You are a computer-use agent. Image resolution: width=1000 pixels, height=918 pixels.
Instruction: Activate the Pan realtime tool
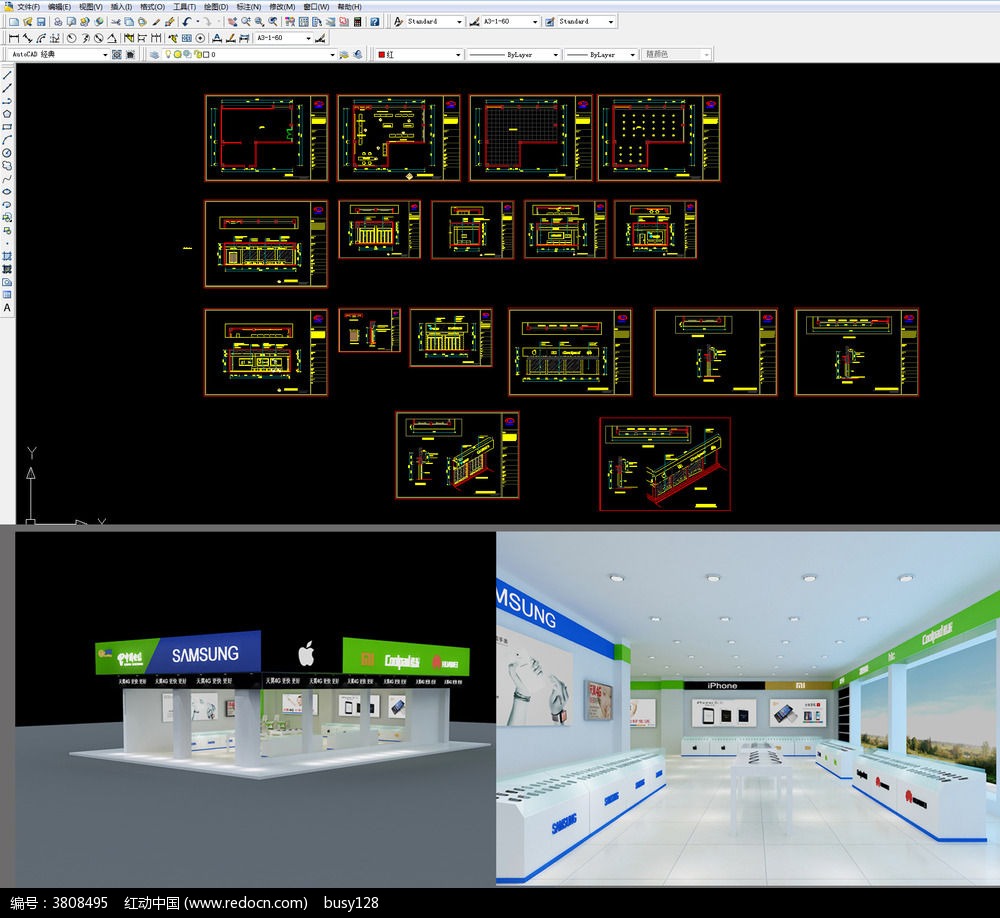coord(232,22)
